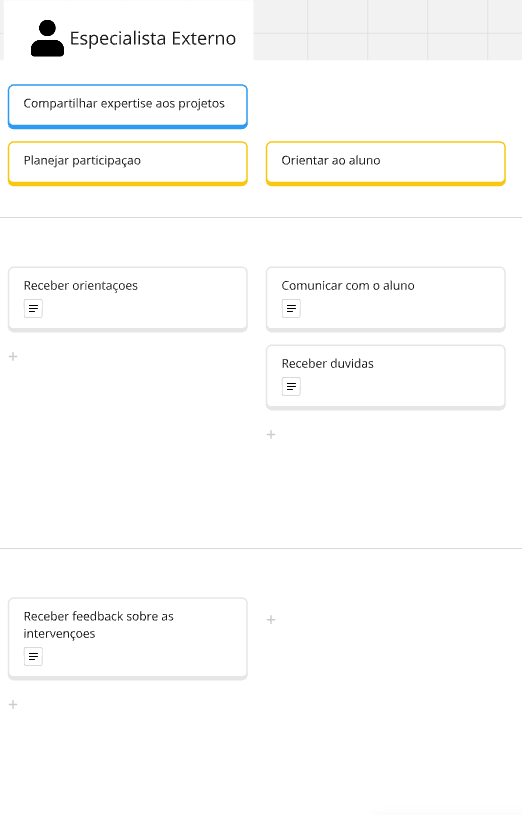
Task: Open description icon on Receber feedback card
Action: click(33, 656)
